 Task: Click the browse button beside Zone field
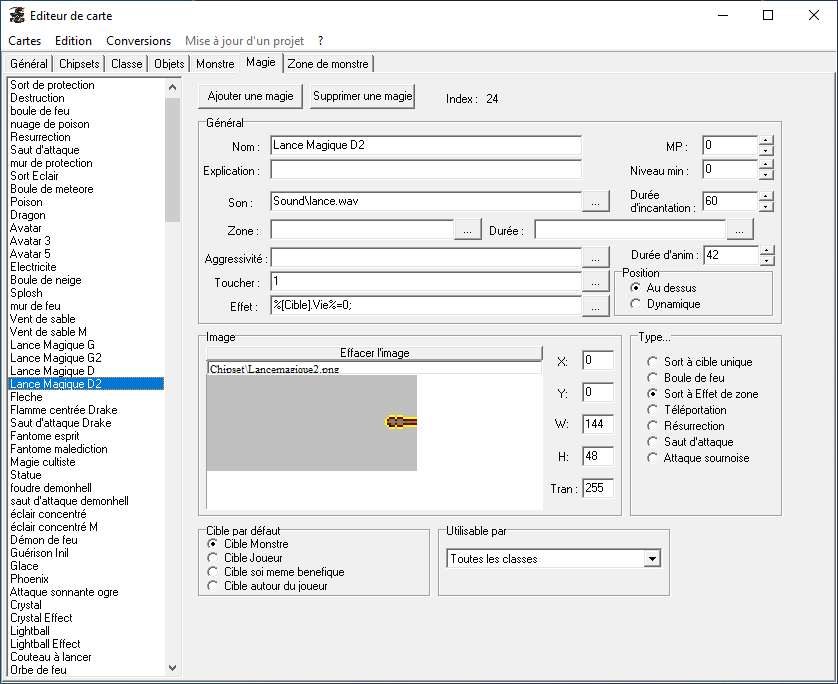[x=467, y=230]
